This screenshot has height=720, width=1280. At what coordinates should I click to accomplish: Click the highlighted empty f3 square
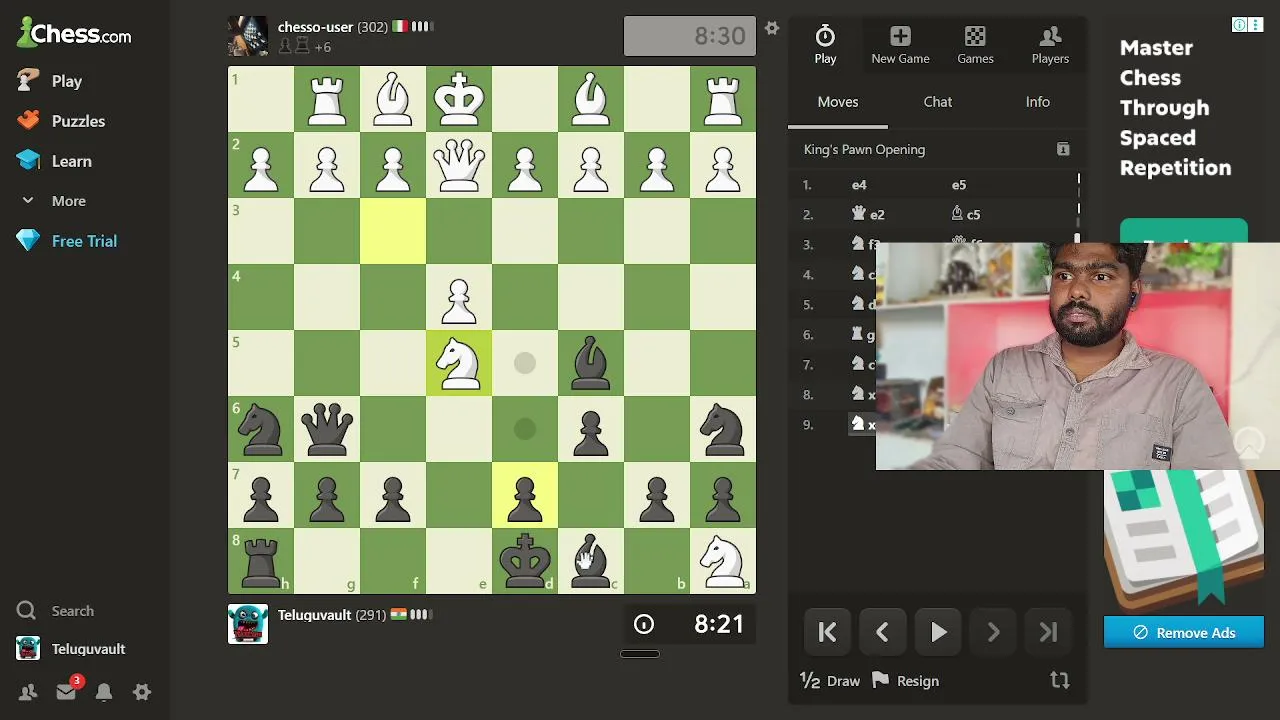pos(393,231)
